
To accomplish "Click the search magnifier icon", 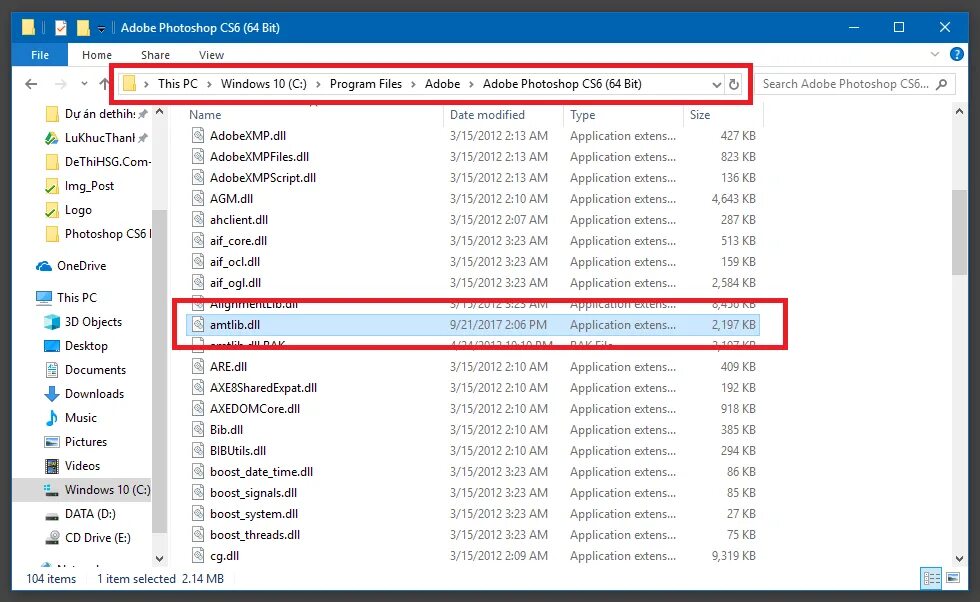I will pyautogui.click(x=942, y=84).
